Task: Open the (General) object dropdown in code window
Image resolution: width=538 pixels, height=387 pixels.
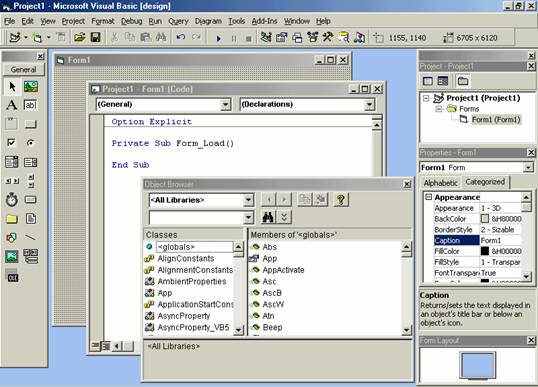Action: (x=225, y=104)
